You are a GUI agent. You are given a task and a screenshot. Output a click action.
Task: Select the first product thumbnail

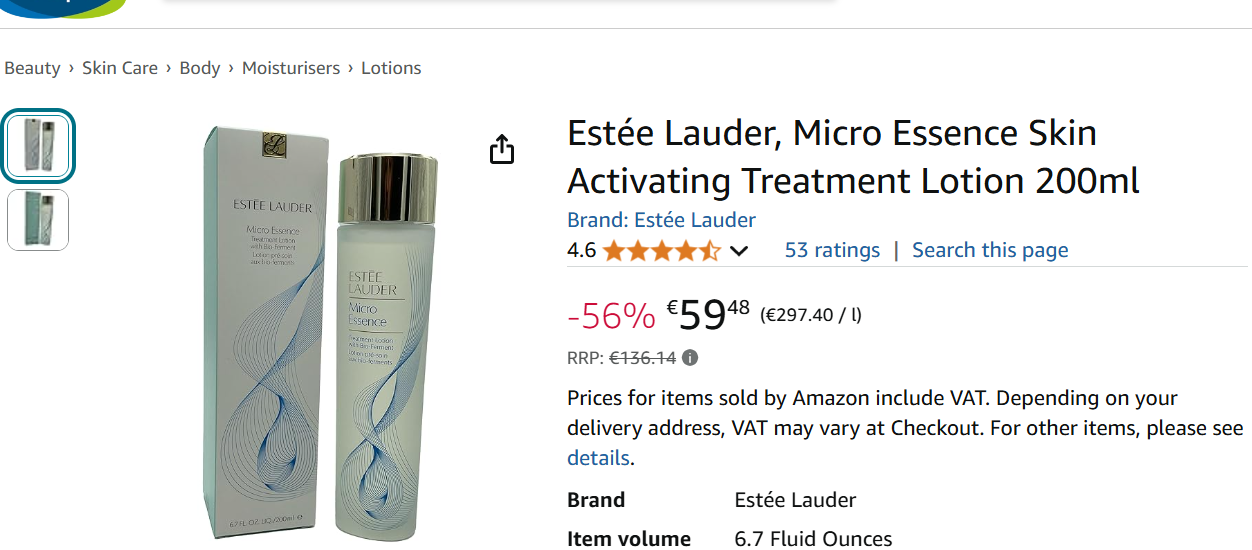[38, 147]
